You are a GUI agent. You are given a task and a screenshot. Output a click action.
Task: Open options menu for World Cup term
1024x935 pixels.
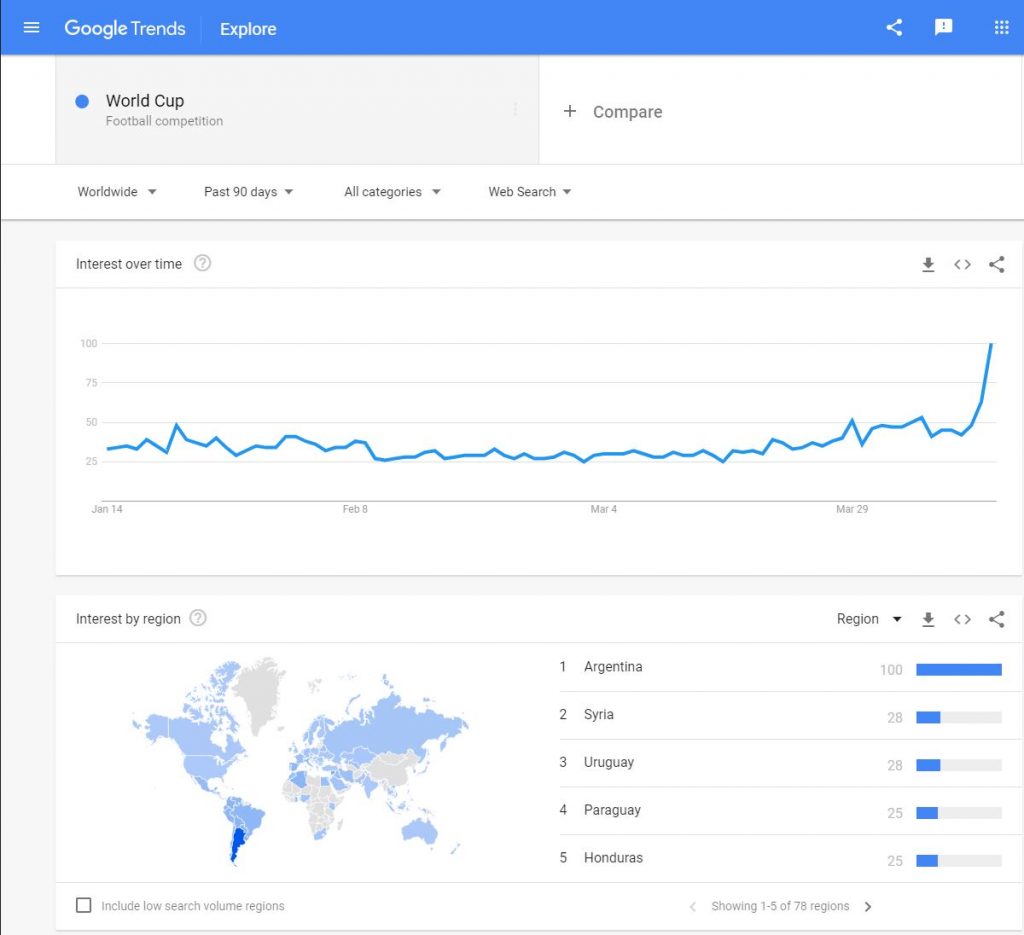[x=515, y=109]
